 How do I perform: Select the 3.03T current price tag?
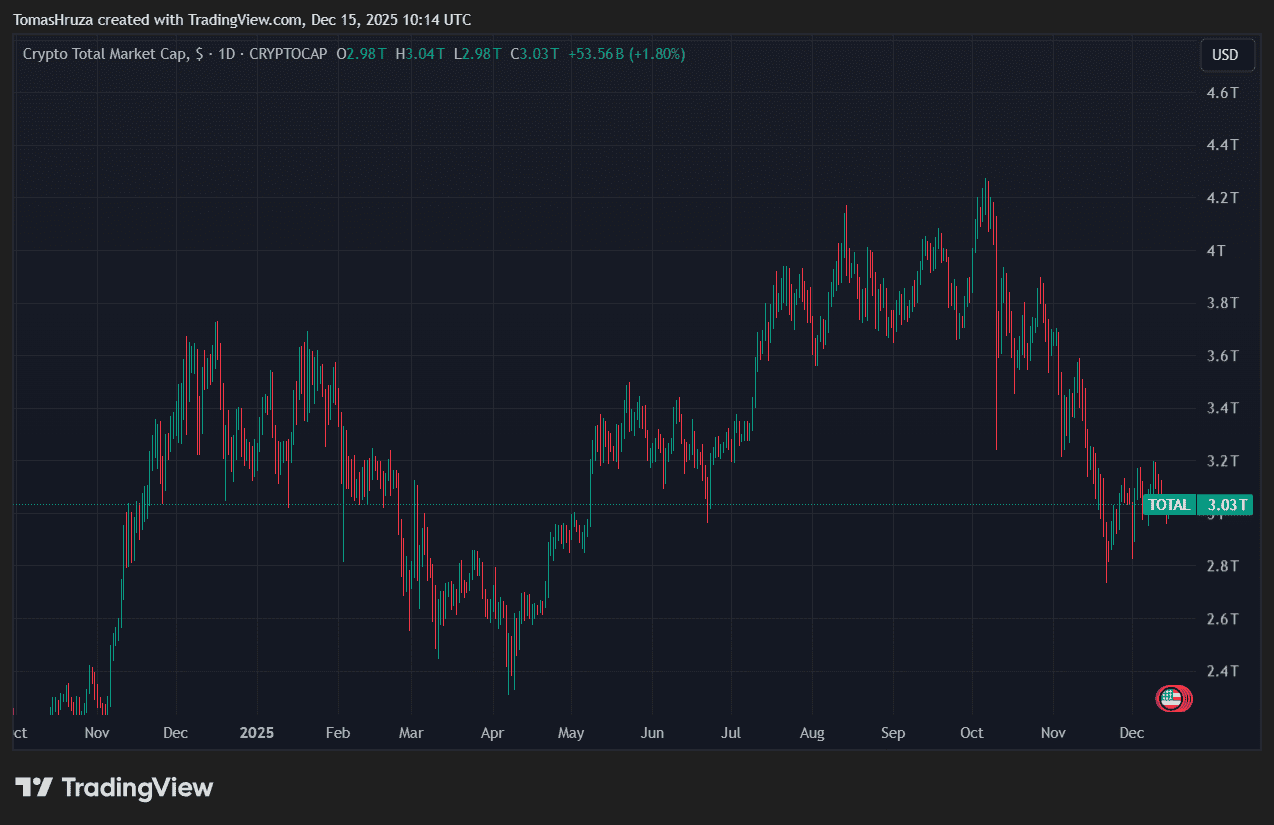1227,505
